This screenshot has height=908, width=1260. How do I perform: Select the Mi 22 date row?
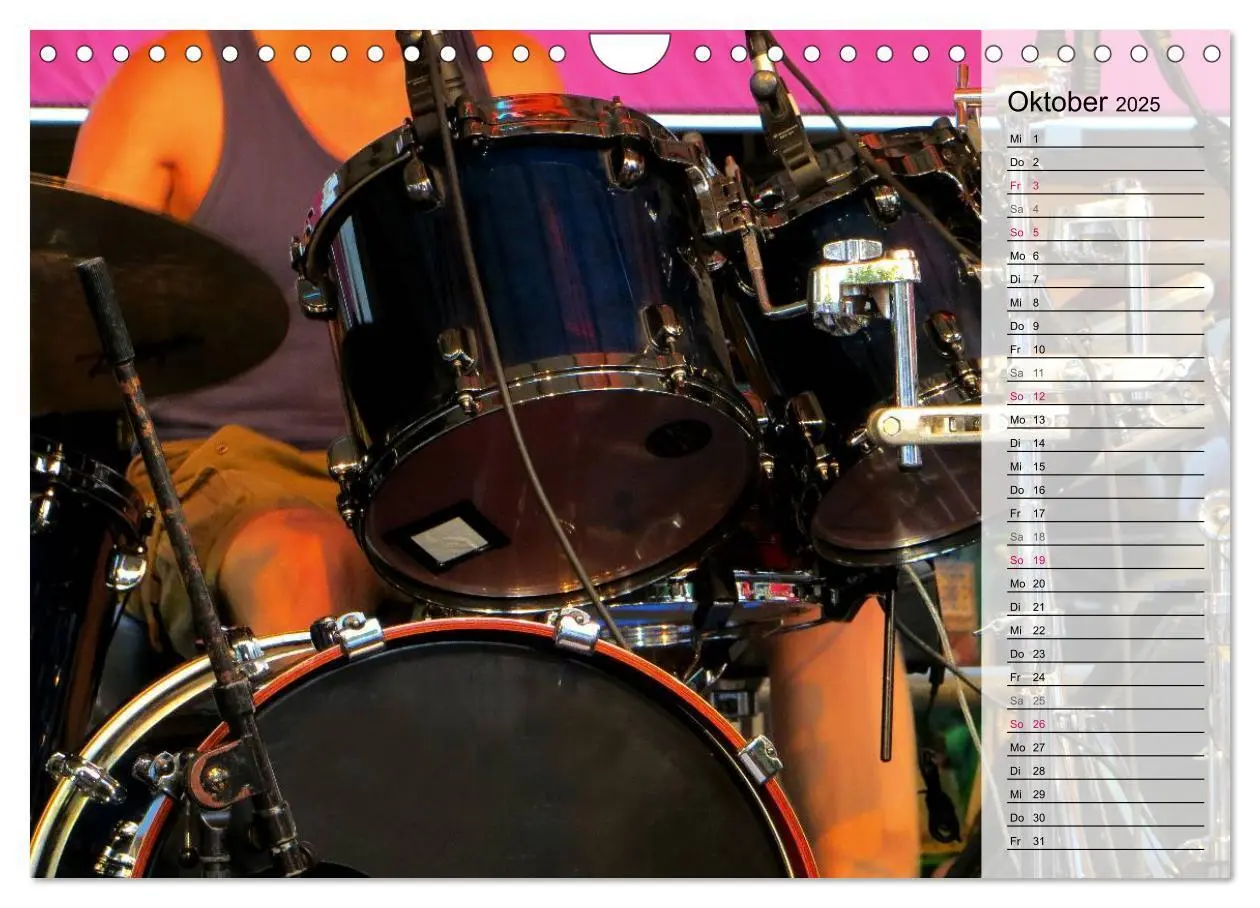(x=1105, y=630)
